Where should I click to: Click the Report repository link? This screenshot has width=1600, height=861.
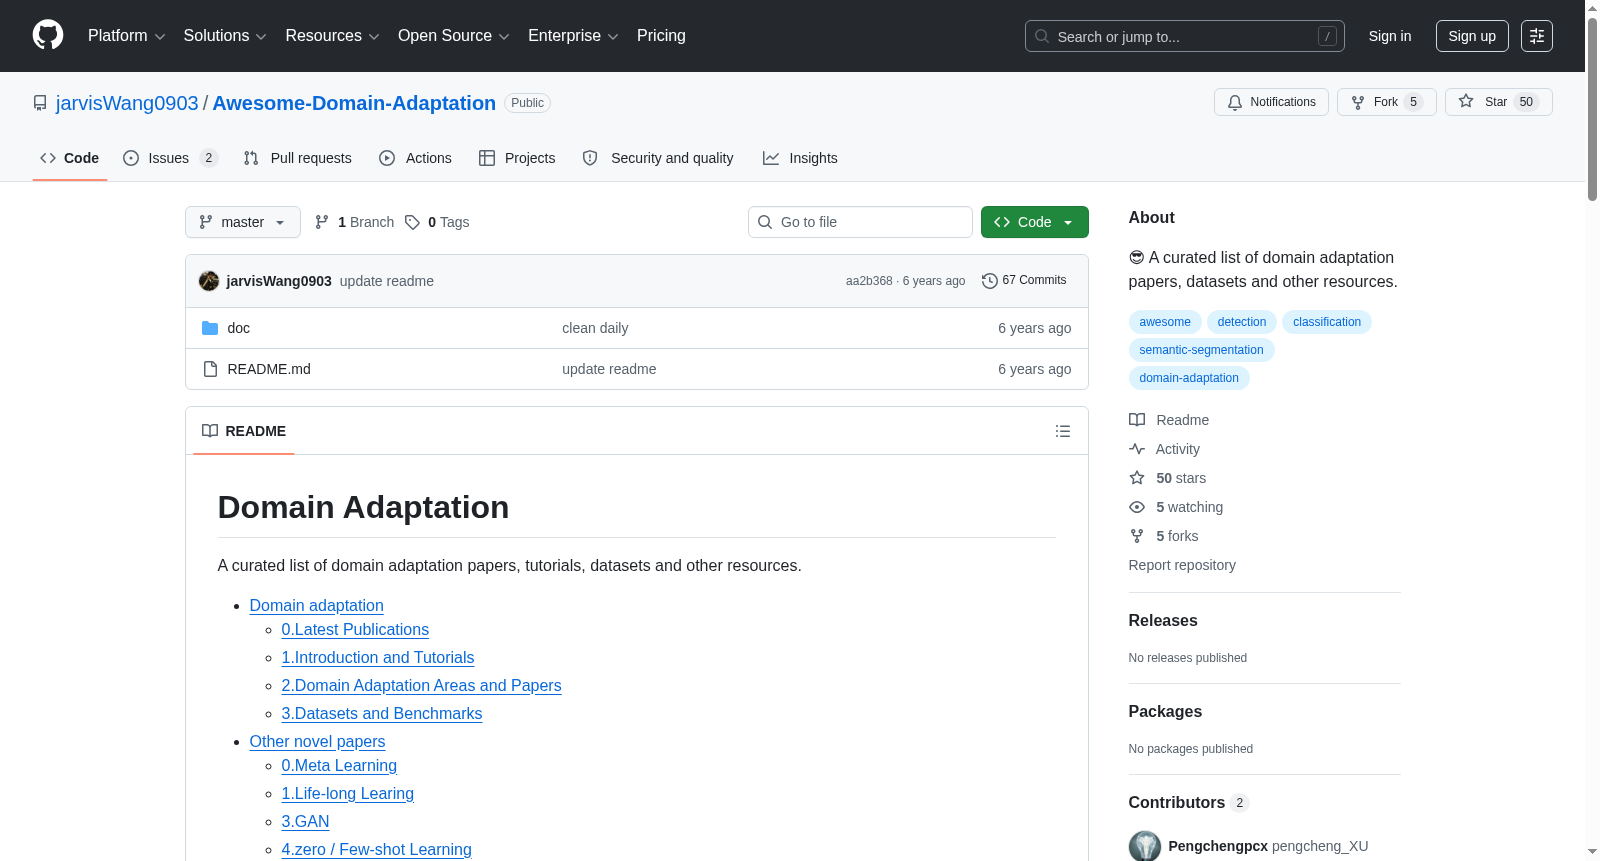point(1182,565)
